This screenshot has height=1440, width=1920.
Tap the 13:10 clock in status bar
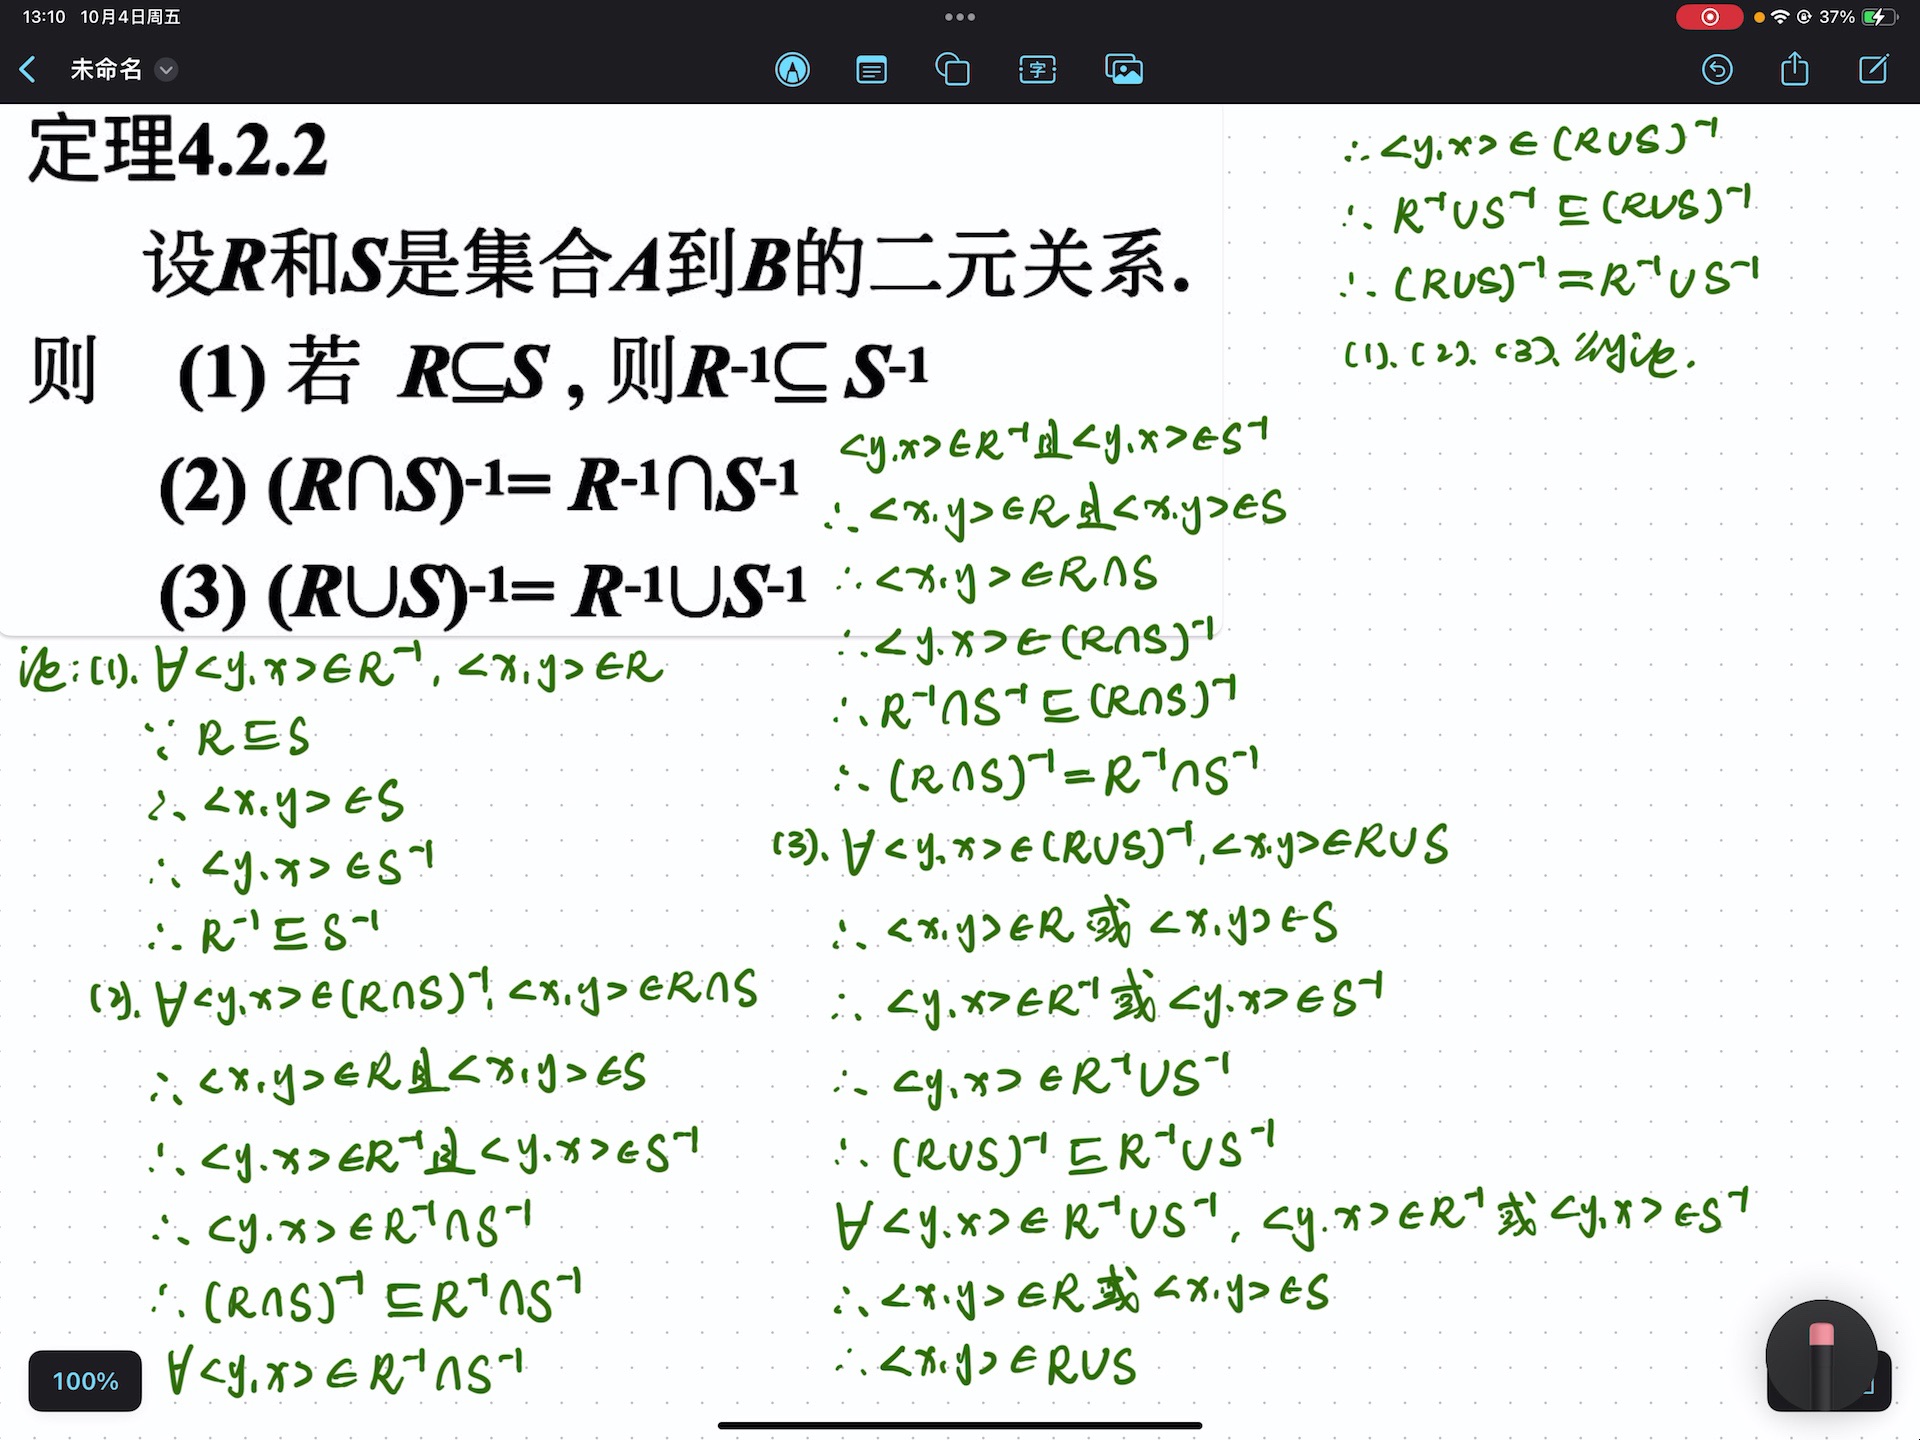[x=44, y=17]
